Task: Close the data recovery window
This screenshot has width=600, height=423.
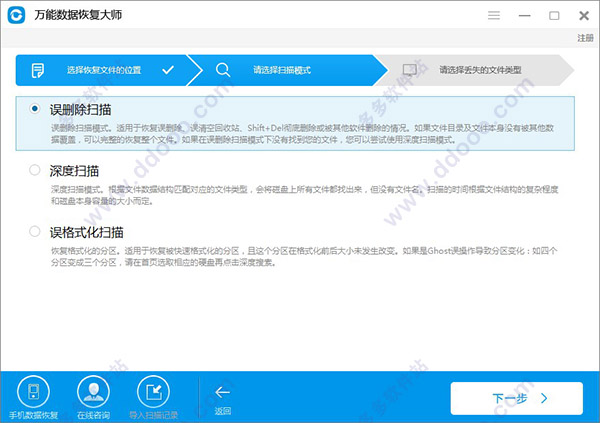Action: point(584,16)
